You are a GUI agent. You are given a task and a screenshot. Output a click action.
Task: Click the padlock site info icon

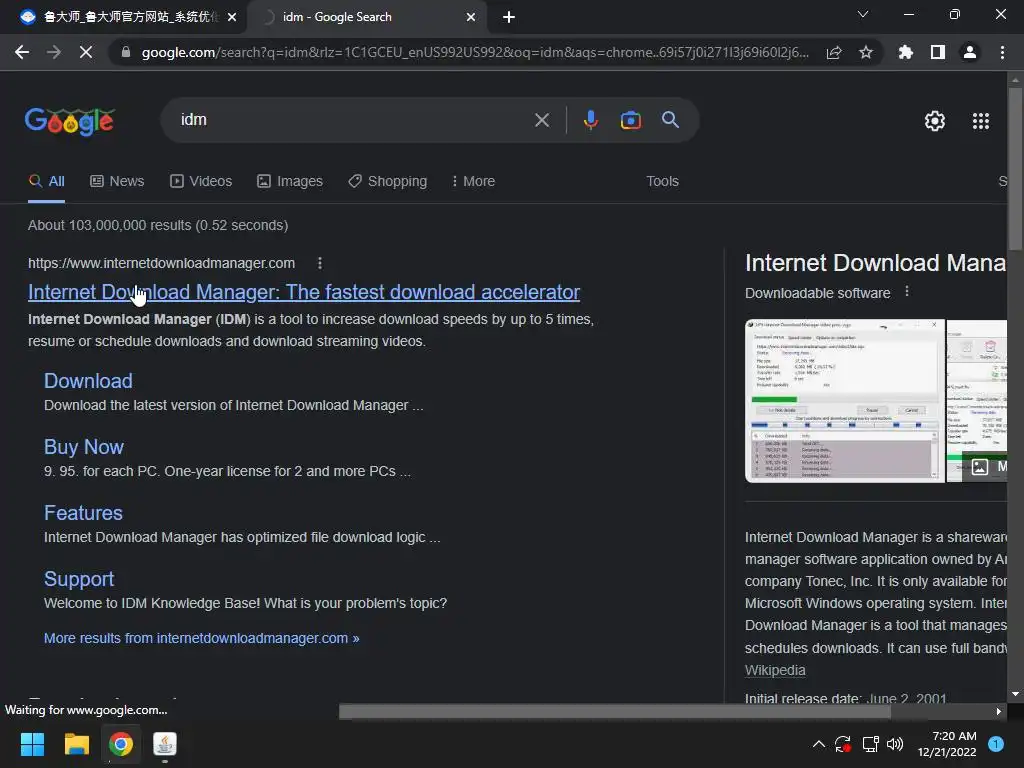tap(125, 52)
